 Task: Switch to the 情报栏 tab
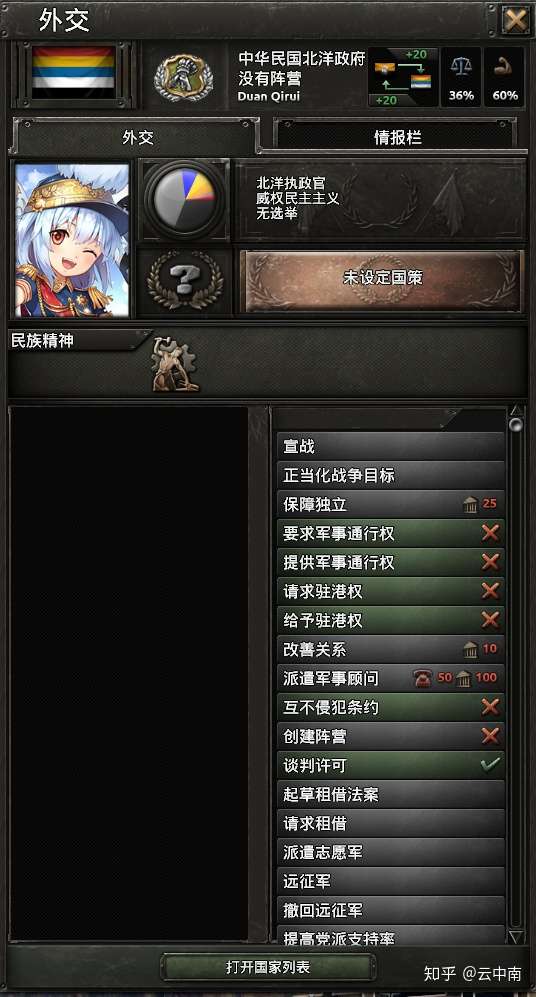(x=397, y=137)
